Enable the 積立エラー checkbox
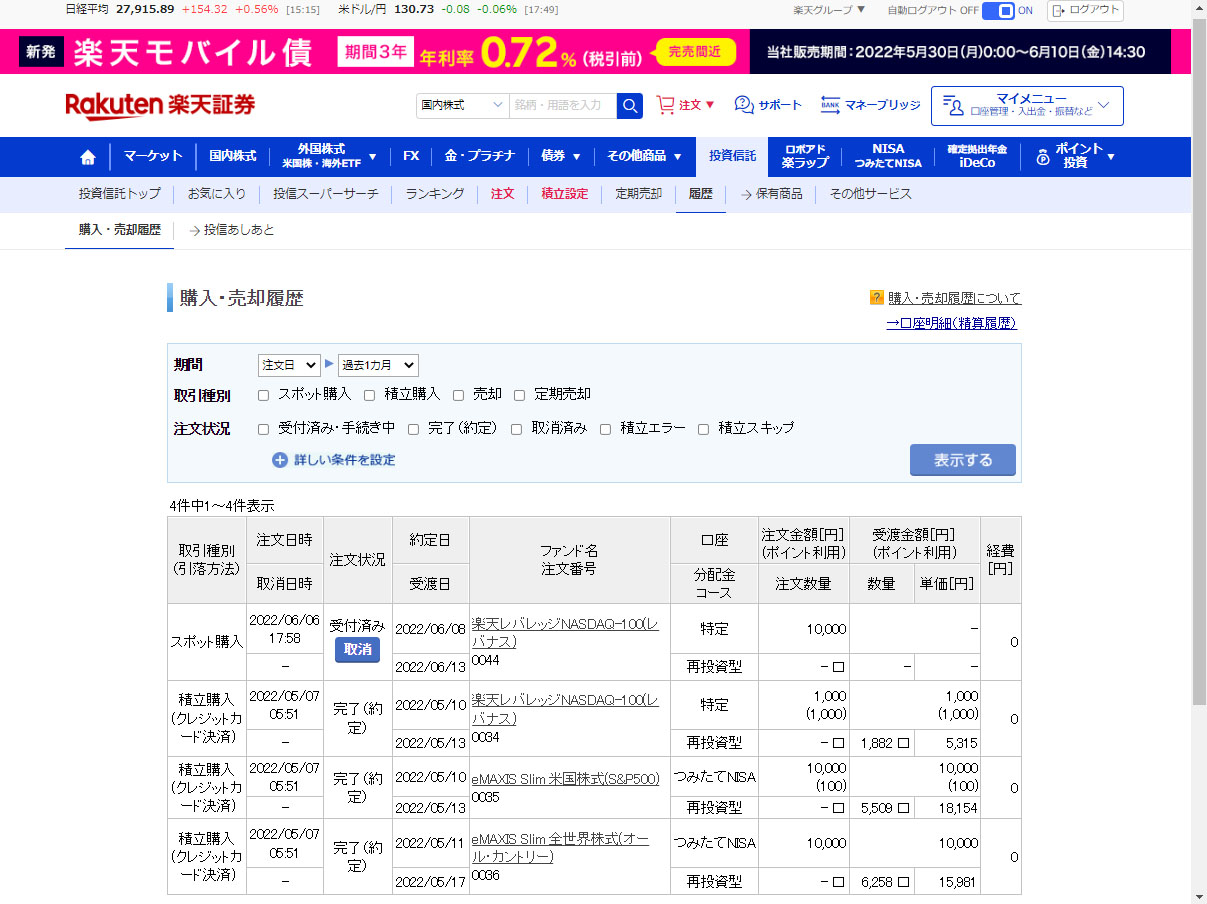 pos(606,429)
